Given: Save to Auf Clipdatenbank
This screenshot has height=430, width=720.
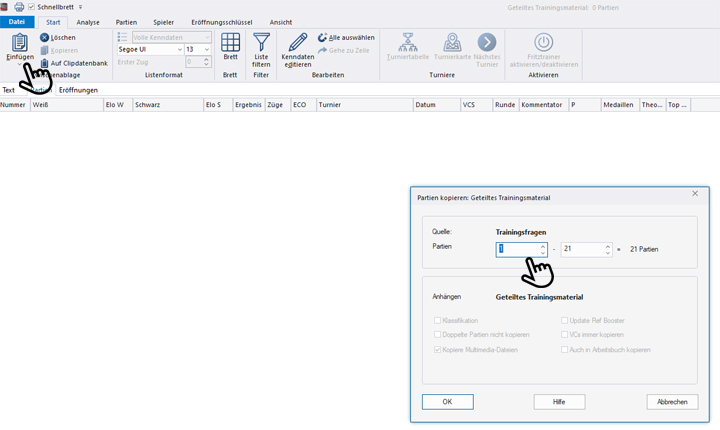Looking at the screenshot, I should [44, 63].
